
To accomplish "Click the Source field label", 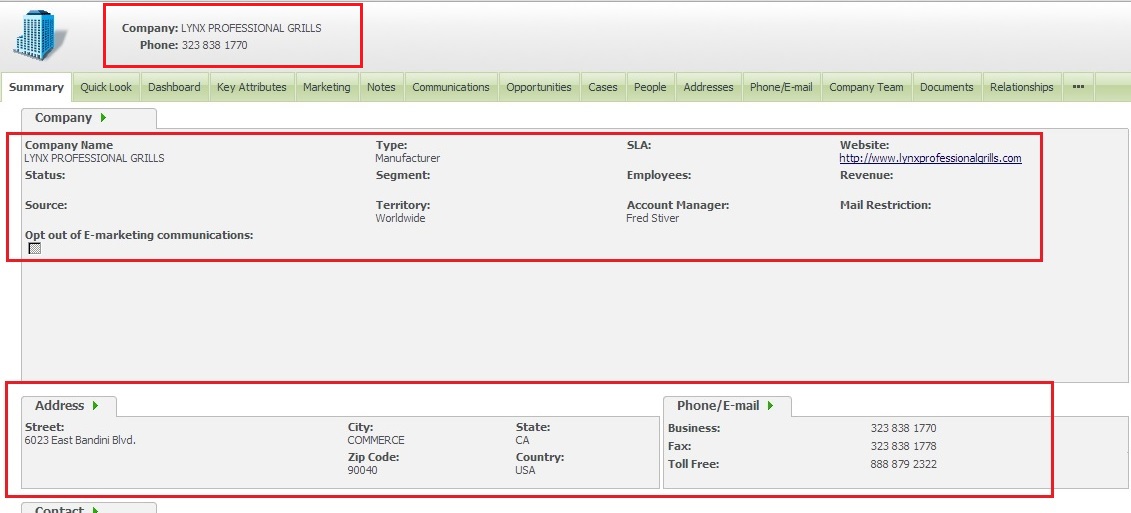I will (x=45, y=205).
